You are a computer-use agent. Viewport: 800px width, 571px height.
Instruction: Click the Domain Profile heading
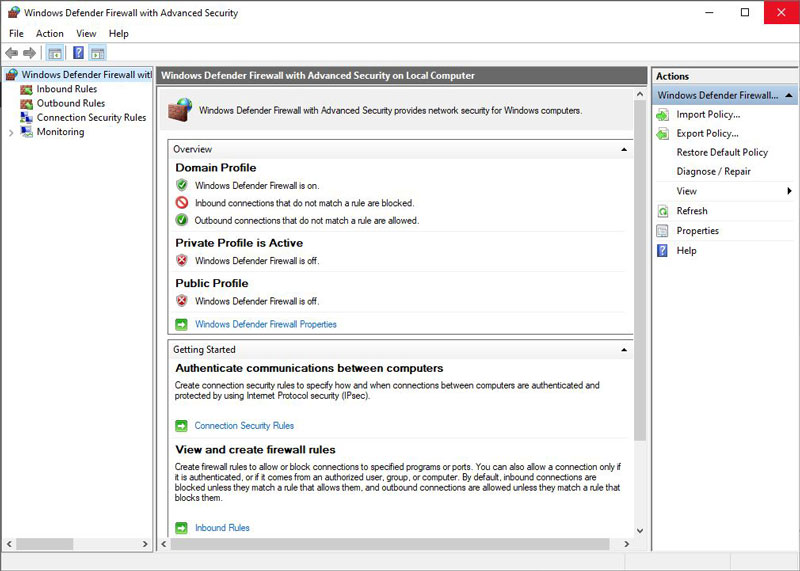tap(216, 168)
